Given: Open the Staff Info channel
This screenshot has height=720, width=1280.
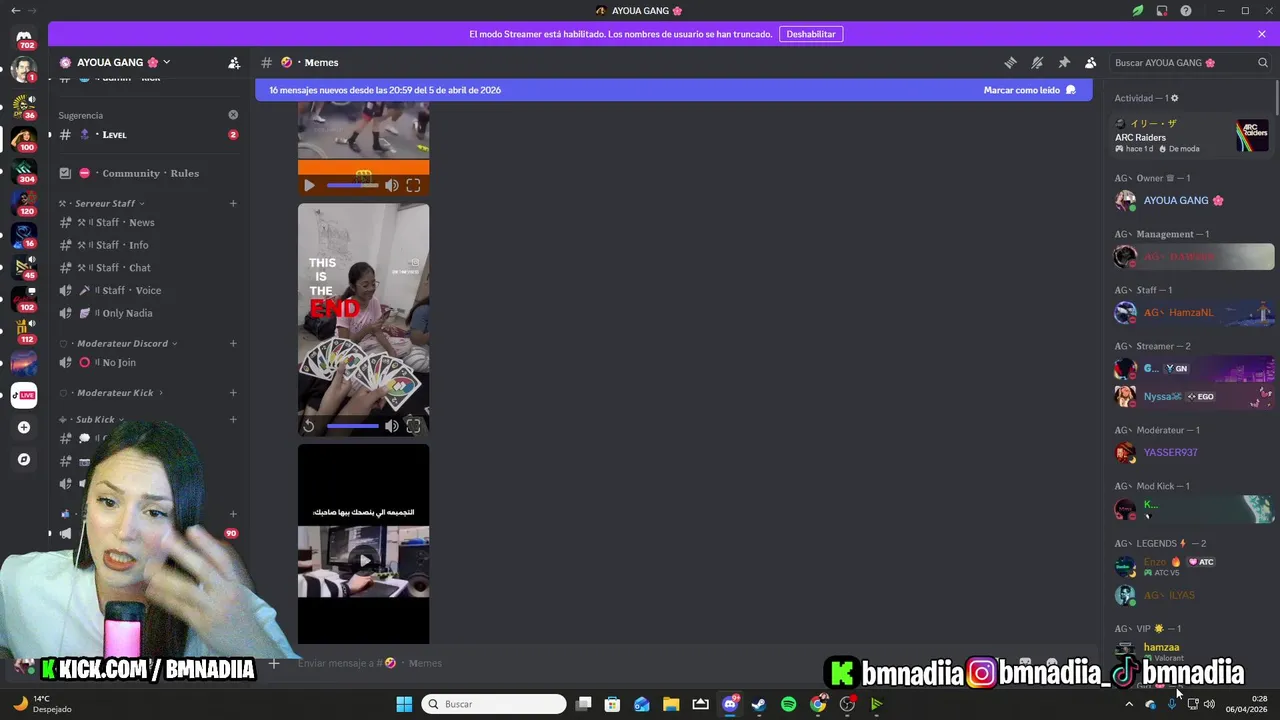Looking at the screenshot, I should coord(143,245).
